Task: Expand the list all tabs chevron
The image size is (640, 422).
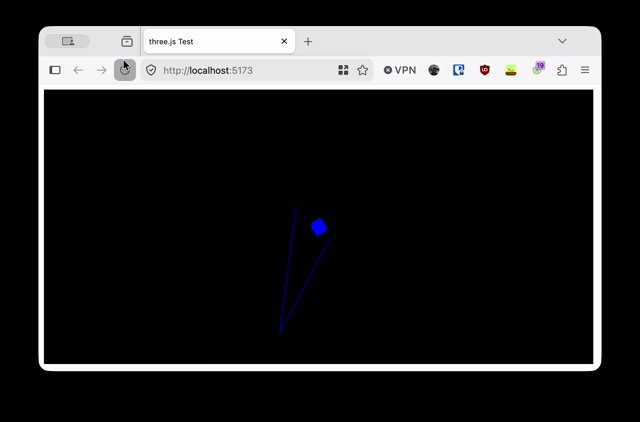Action: click(562, 41)
